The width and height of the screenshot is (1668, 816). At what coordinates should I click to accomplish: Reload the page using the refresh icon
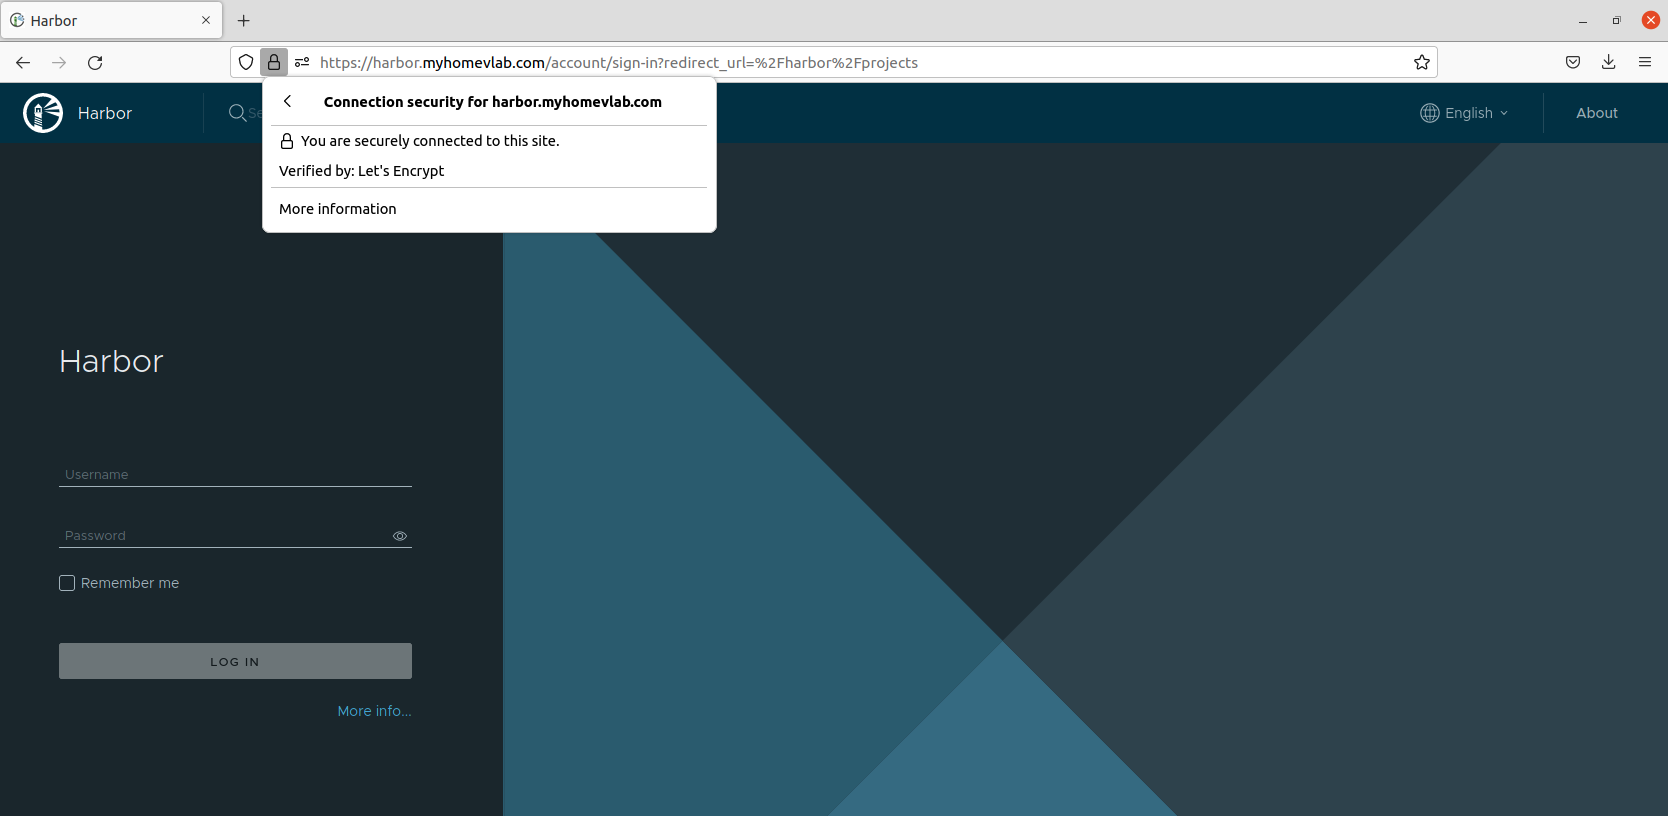95,62
